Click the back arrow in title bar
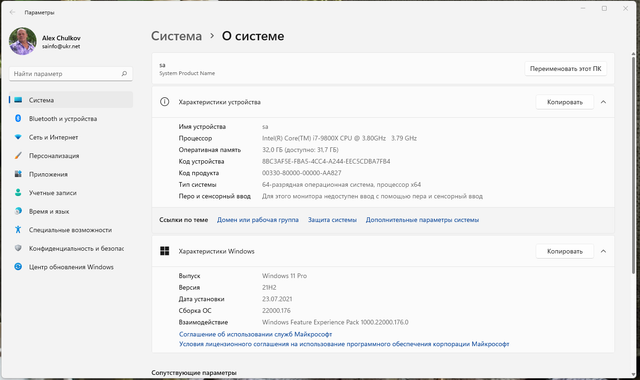640x380 pixels. (12, 12)
